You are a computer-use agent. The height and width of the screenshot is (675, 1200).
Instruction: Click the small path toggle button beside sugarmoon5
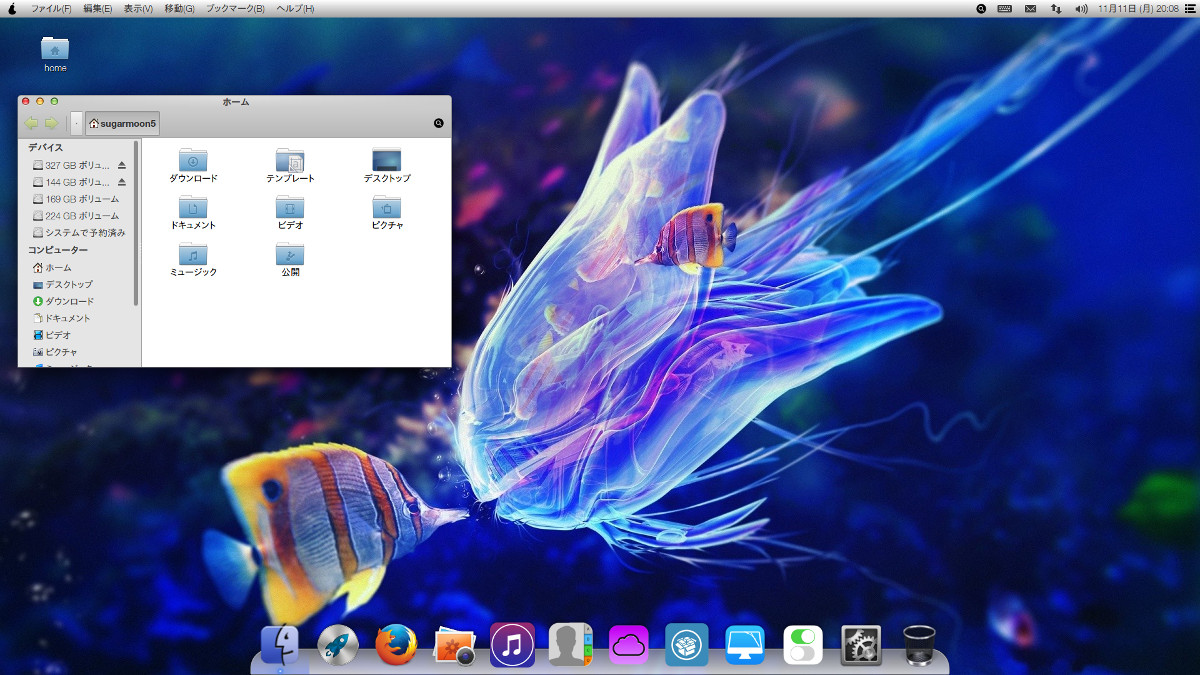77,123
